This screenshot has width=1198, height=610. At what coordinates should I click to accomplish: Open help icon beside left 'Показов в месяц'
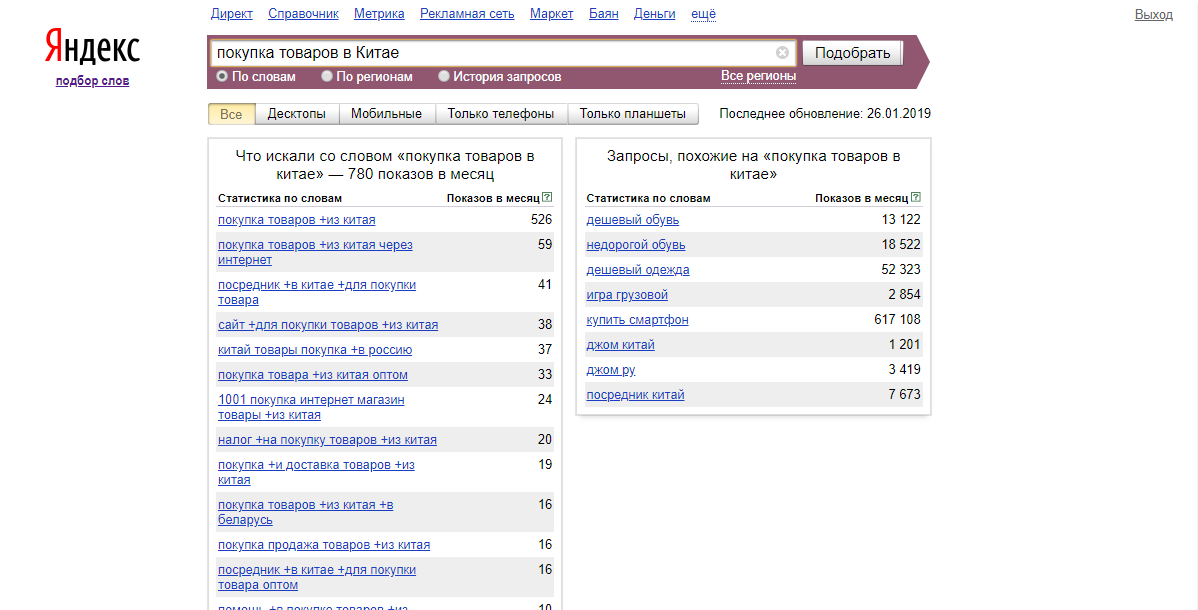547,197
